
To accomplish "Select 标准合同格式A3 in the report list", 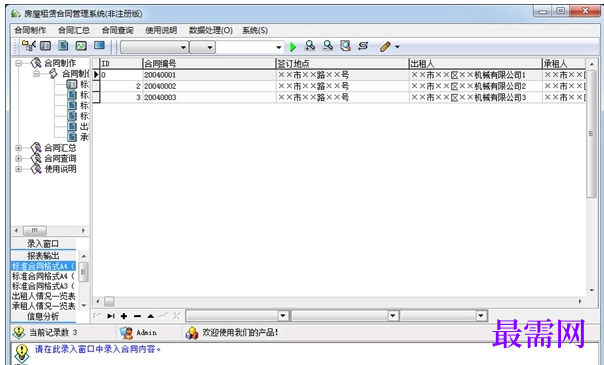I will (x=43, y=286).
